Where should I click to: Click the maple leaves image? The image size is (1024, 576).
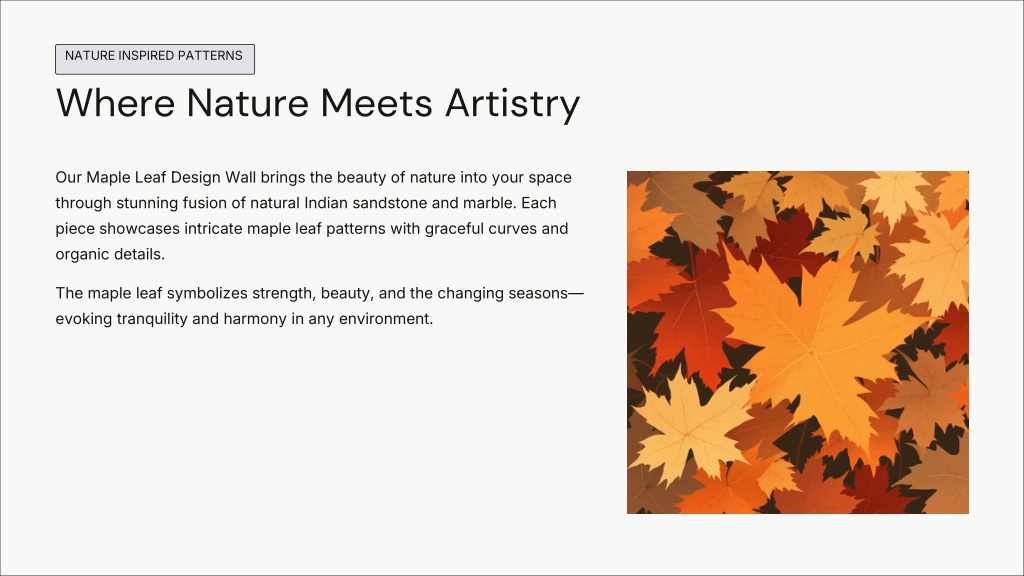[797, 342]
